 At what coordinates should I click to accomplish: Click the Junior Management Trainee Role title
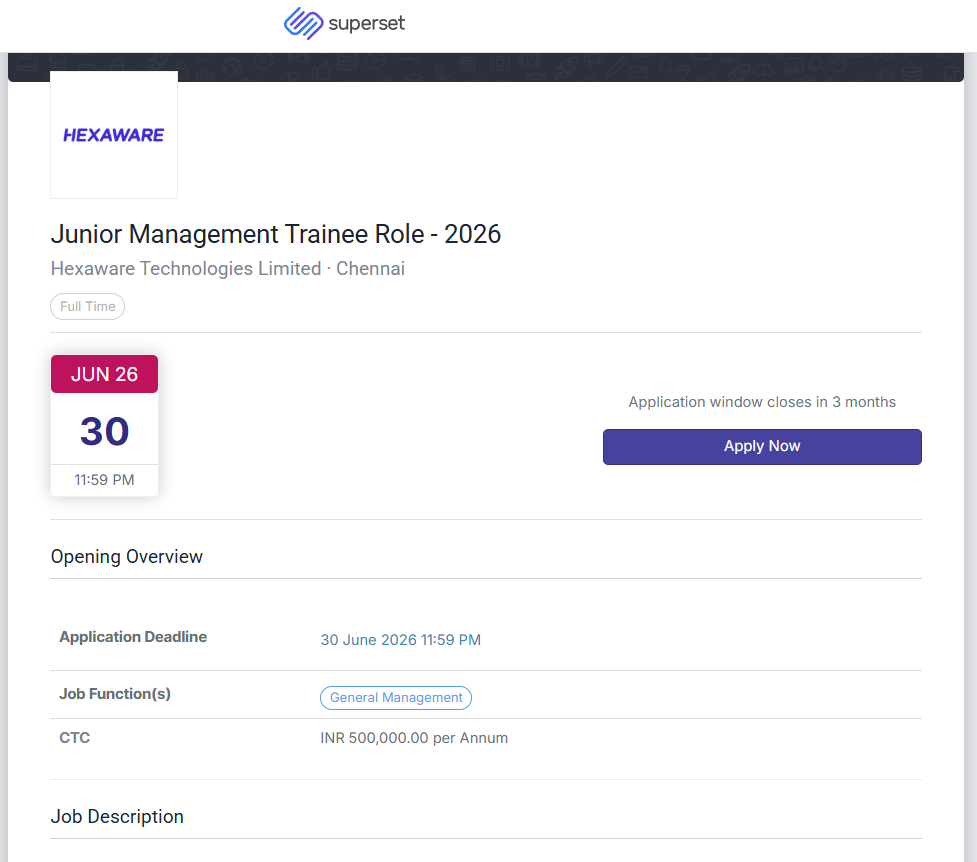(276, 234)
